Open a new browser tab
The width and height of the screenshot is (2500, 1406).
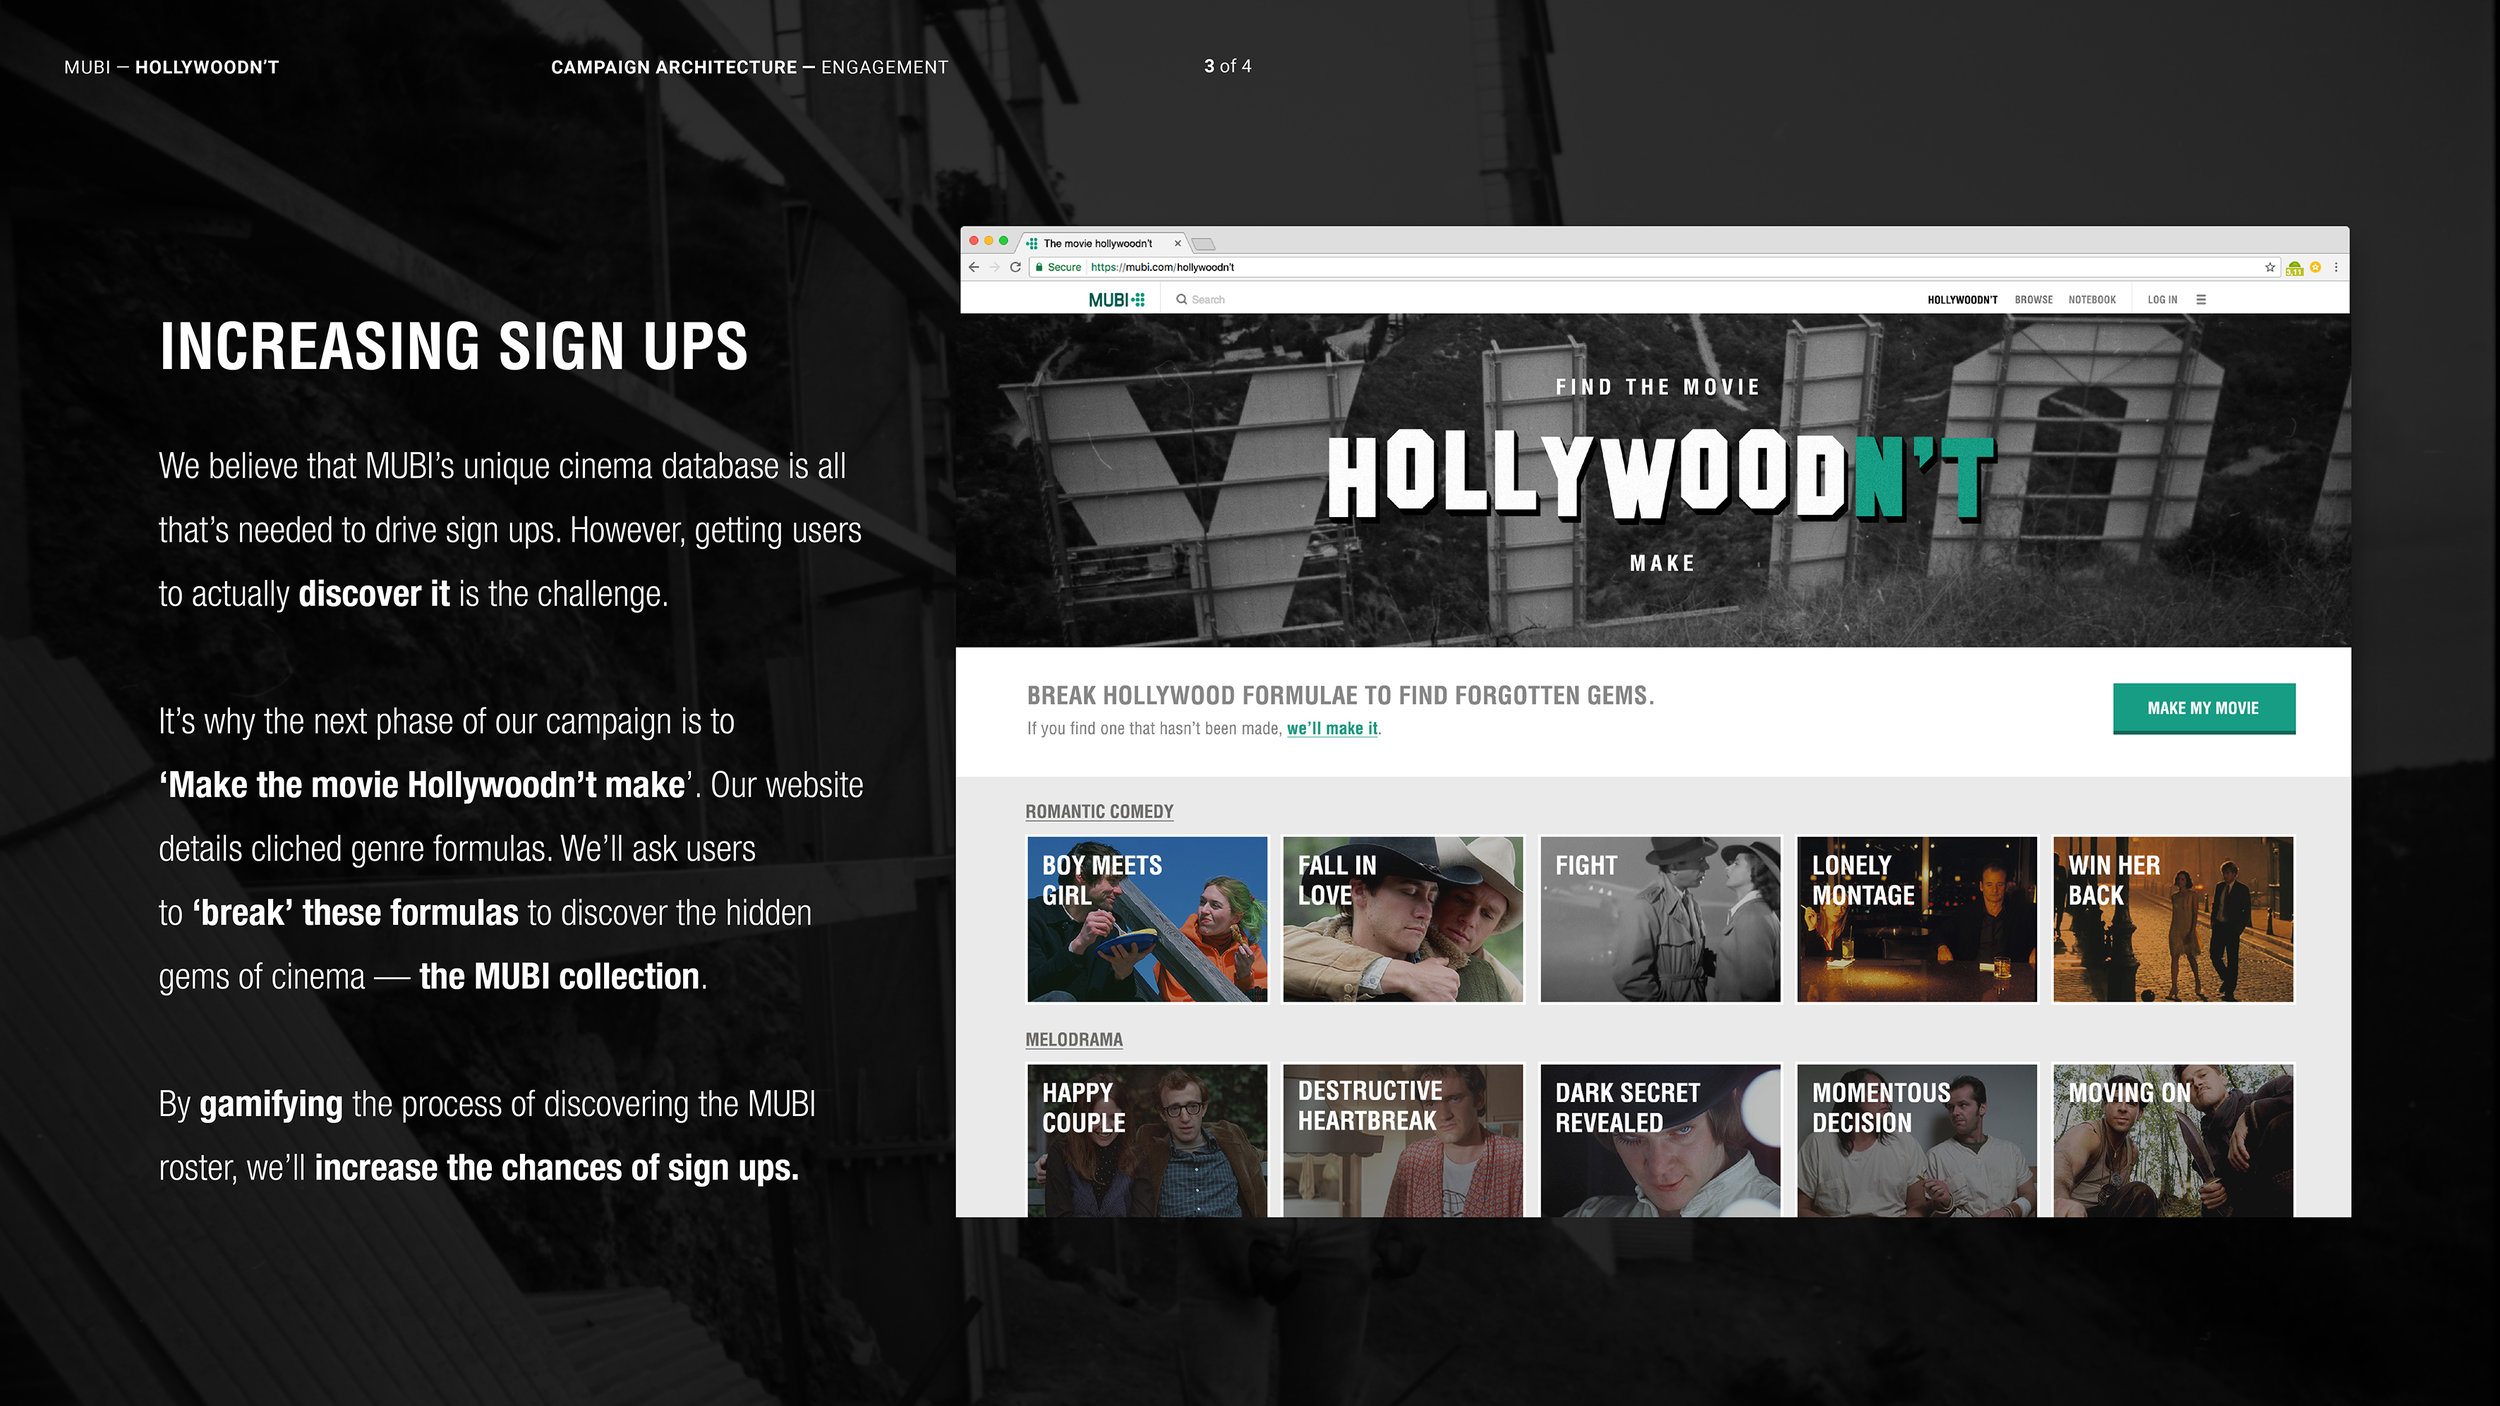pyautogui.click(x=1203, y=244)
